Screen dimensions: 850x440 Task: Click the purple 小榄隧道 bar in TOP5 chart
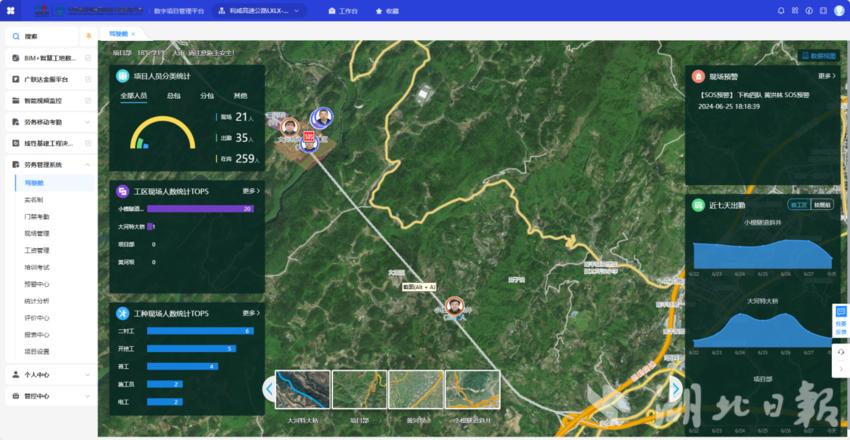point(199,209)
